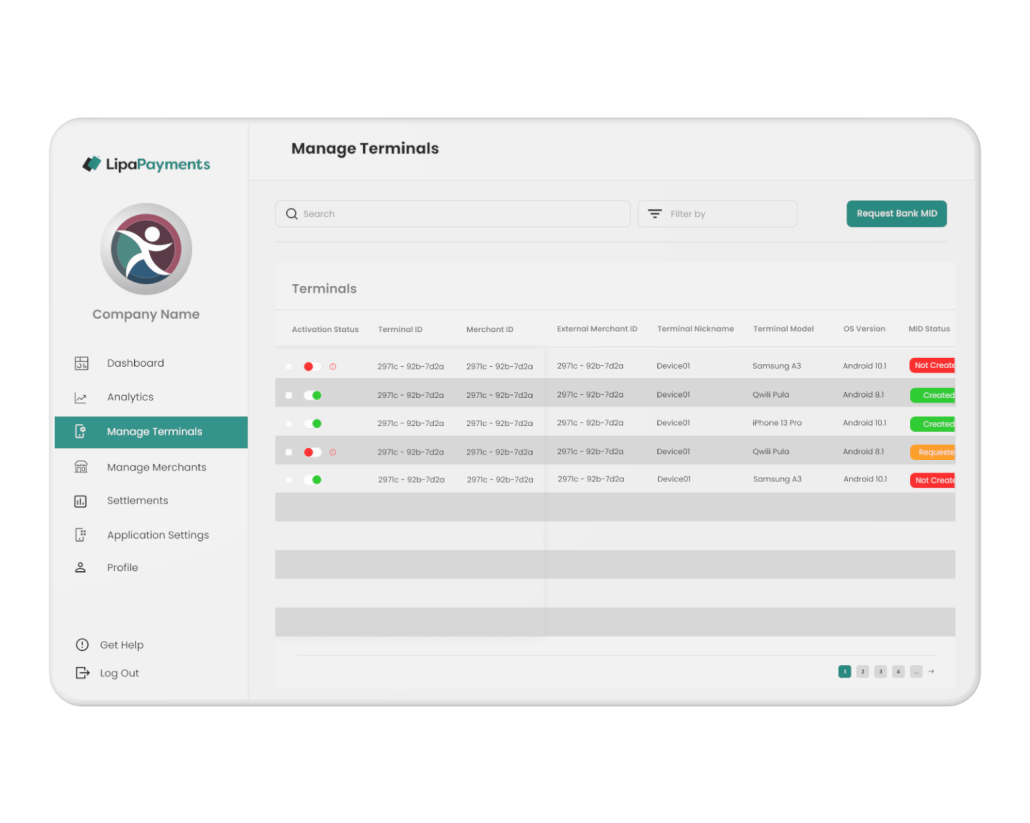This screenshot has width=1030, height=823.
Task: Click the Analytics chart icon
Action: pyautogui.click(x=81, y=398)
